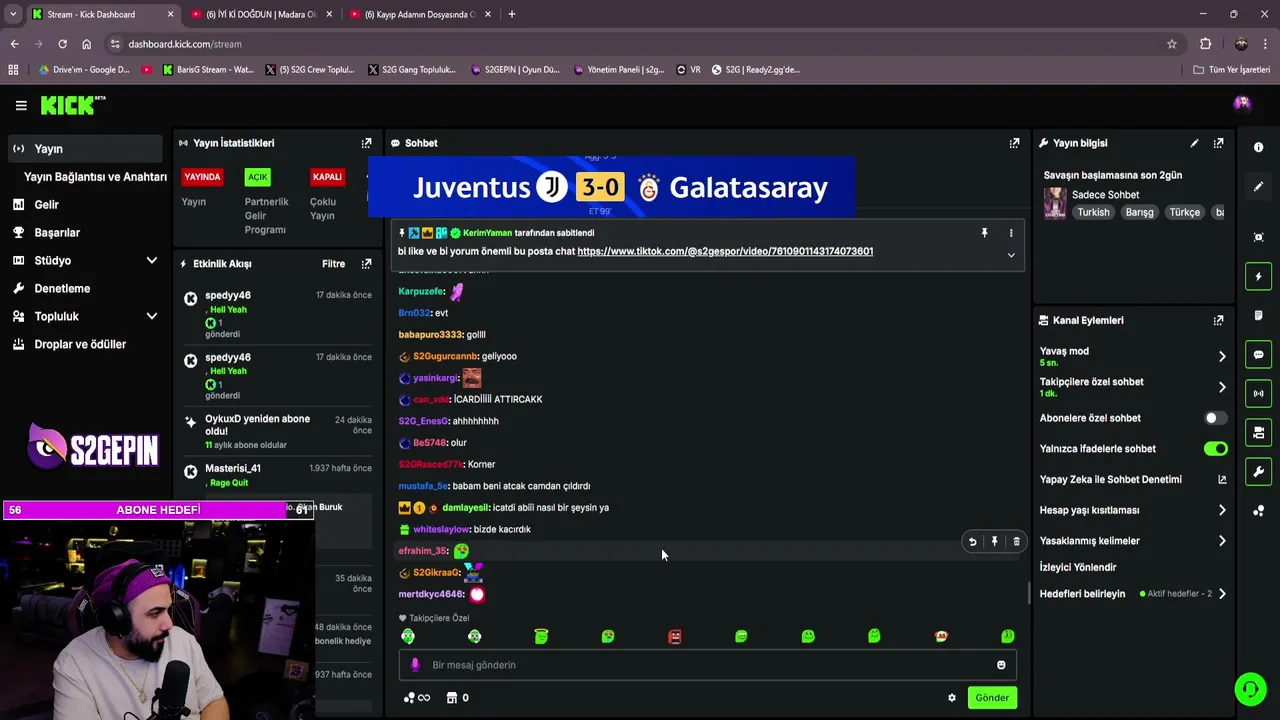Delete efrahim_35's chat message
This screenshot has width=1280, height=720.
pyautogui.click(x=1016, y=542)
